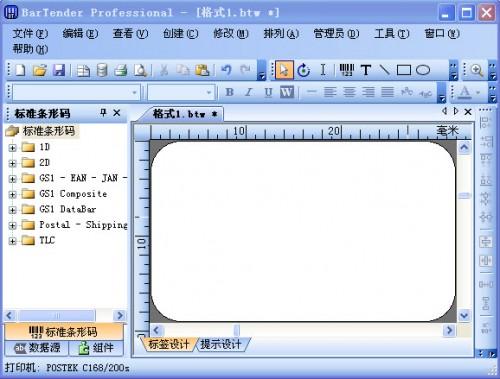Viewport: 500px width, 379px height.
Task: Open the 工具(T) menu
Action: pos(391,33)
